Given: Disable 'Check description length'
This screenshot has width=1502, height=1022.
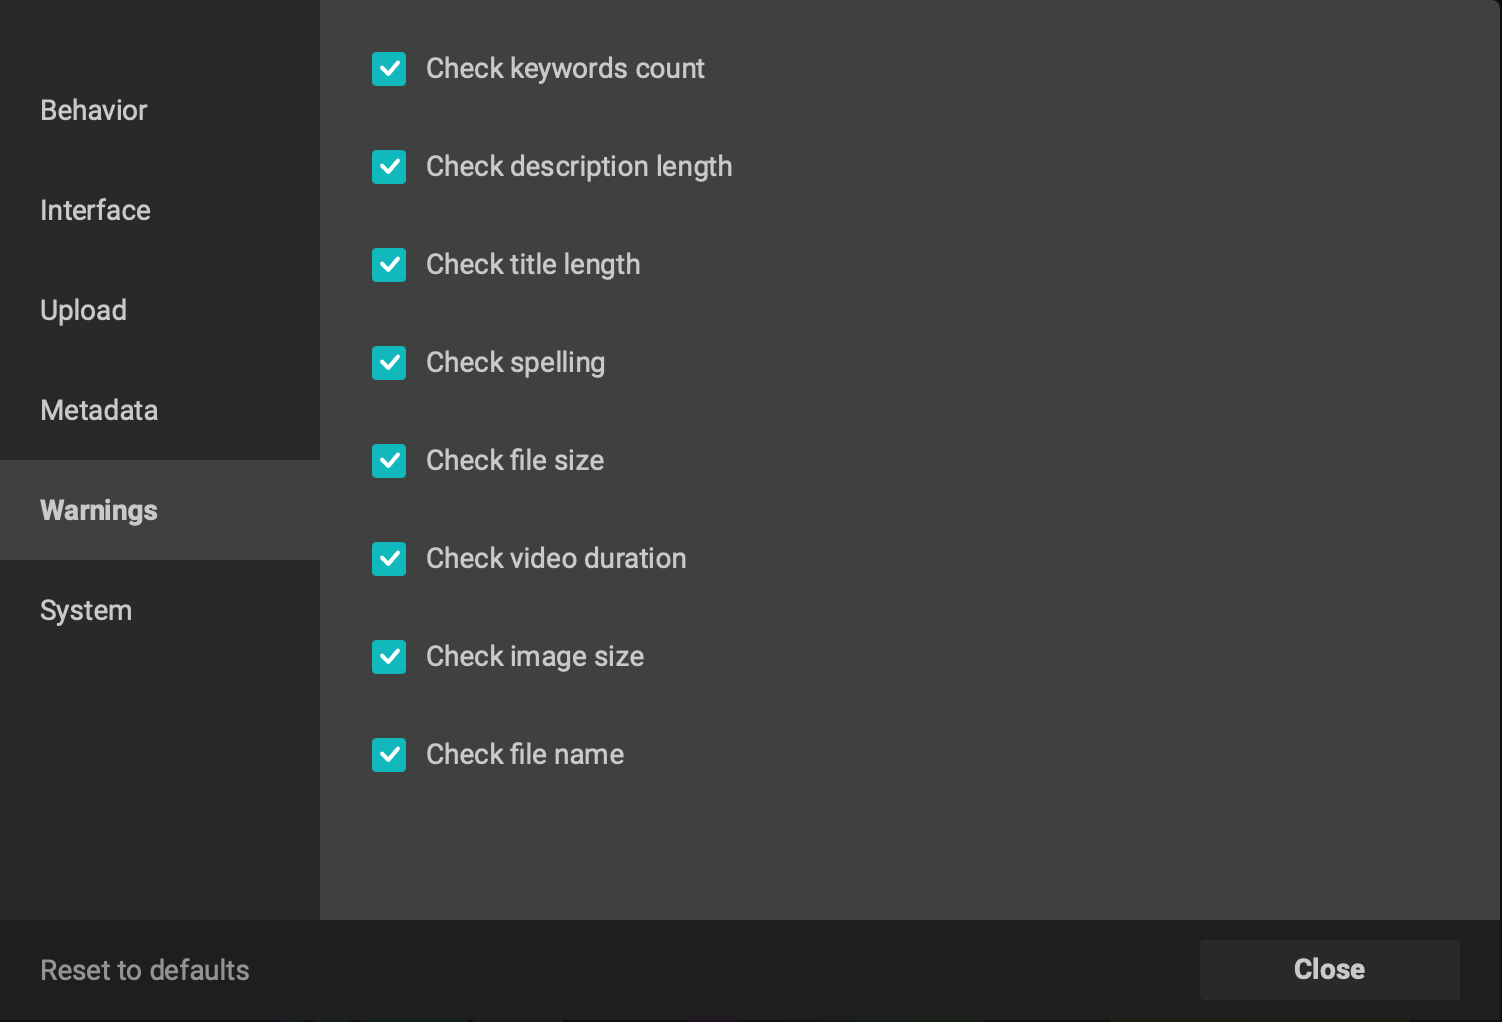Looking at the screenshot, I should coord(389,167).
